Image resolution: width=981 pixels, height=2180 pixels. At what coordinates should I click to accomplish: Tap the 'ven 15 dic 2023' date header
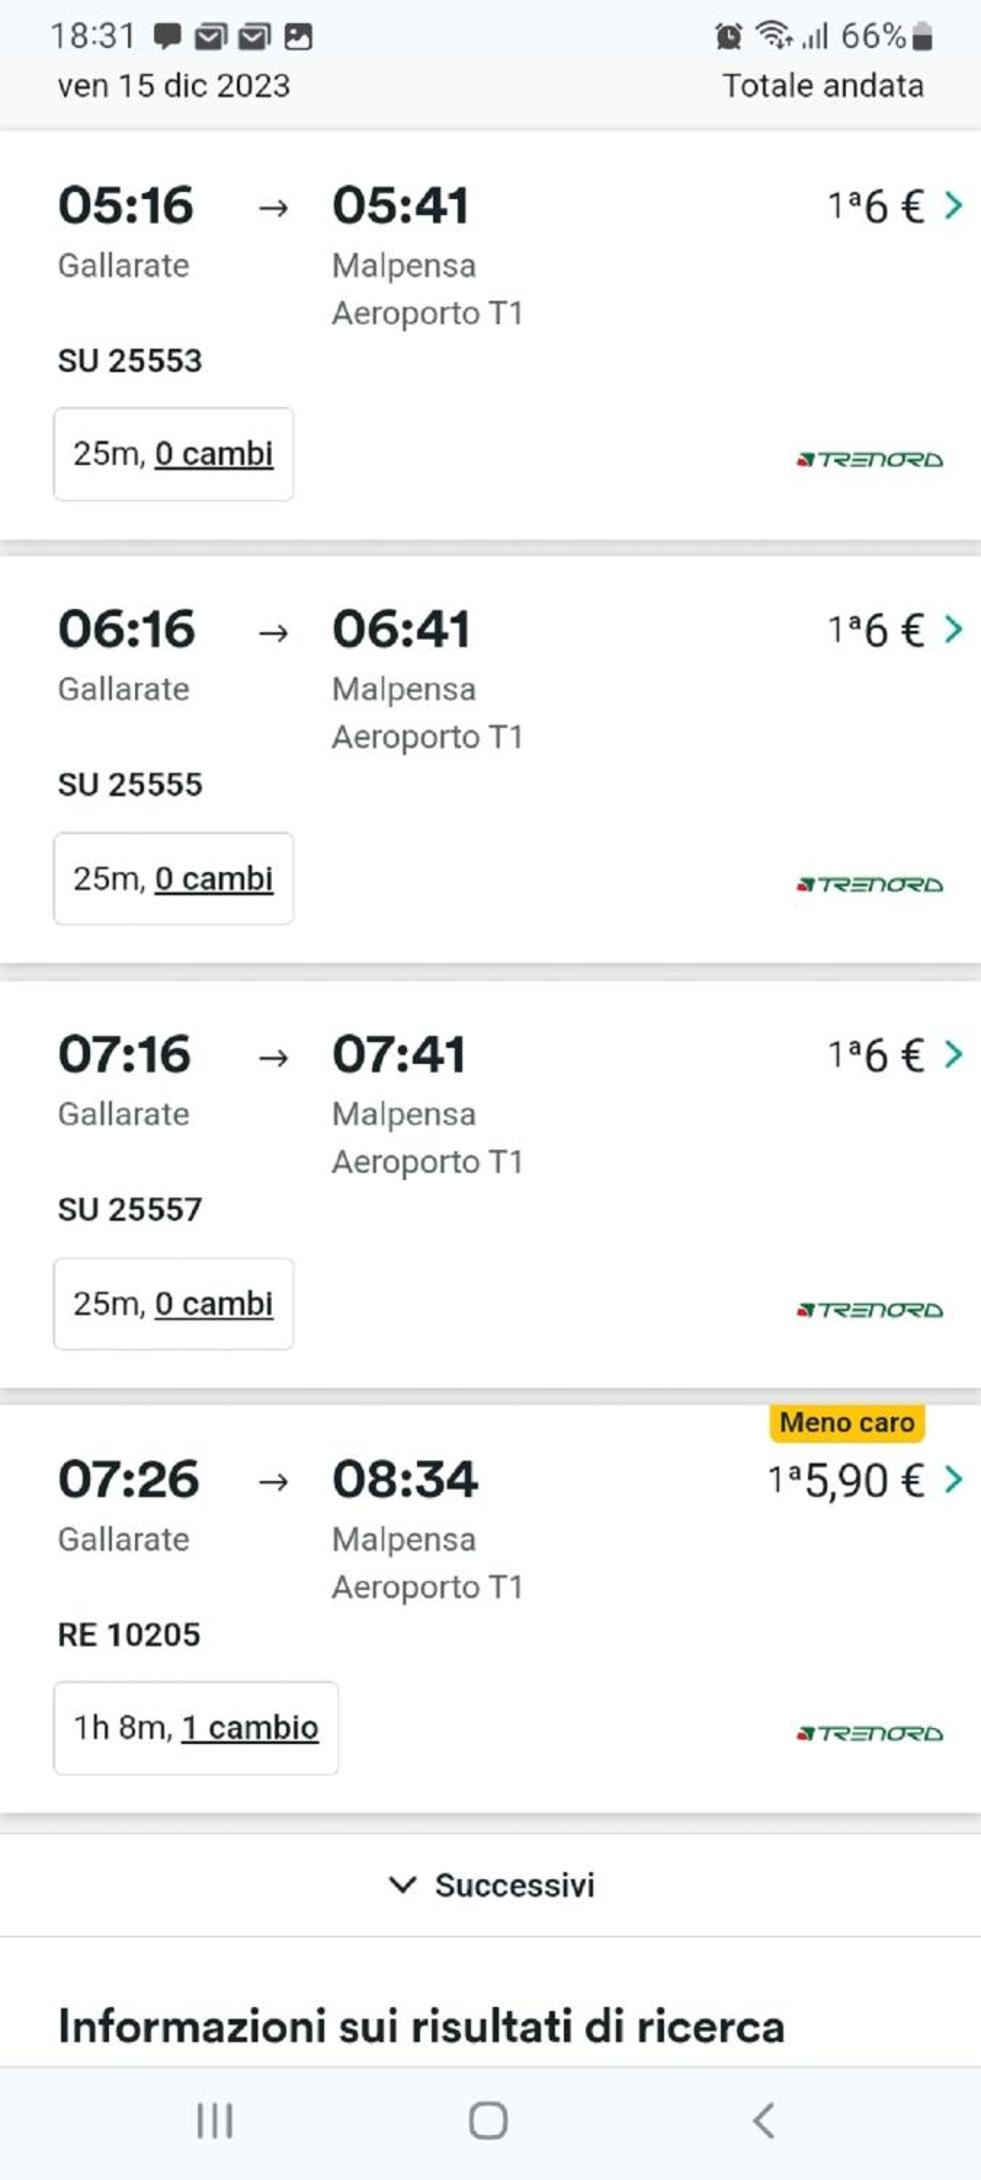click(x=174, y=86)
